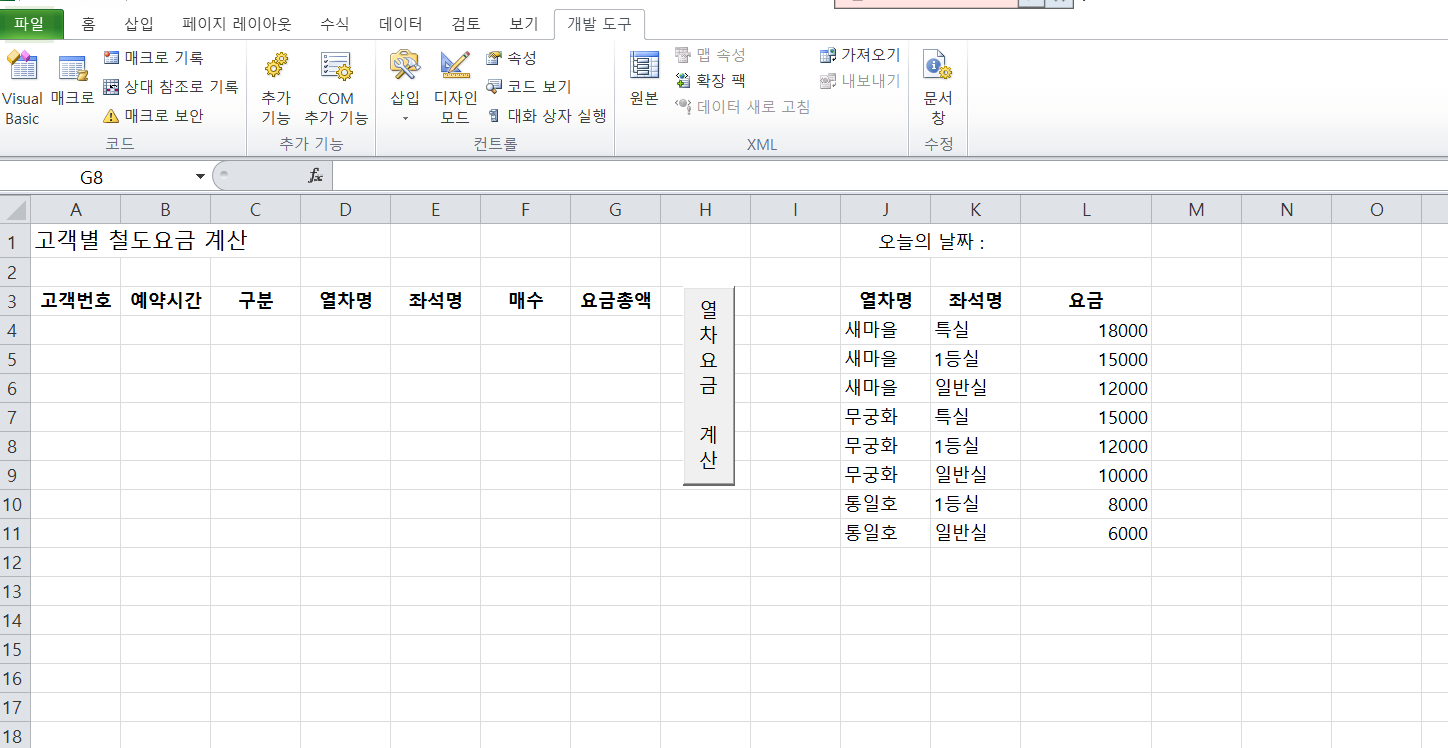1448x748 pixels.
Task: Select column L header
Action: click(x=1086, y=209)
